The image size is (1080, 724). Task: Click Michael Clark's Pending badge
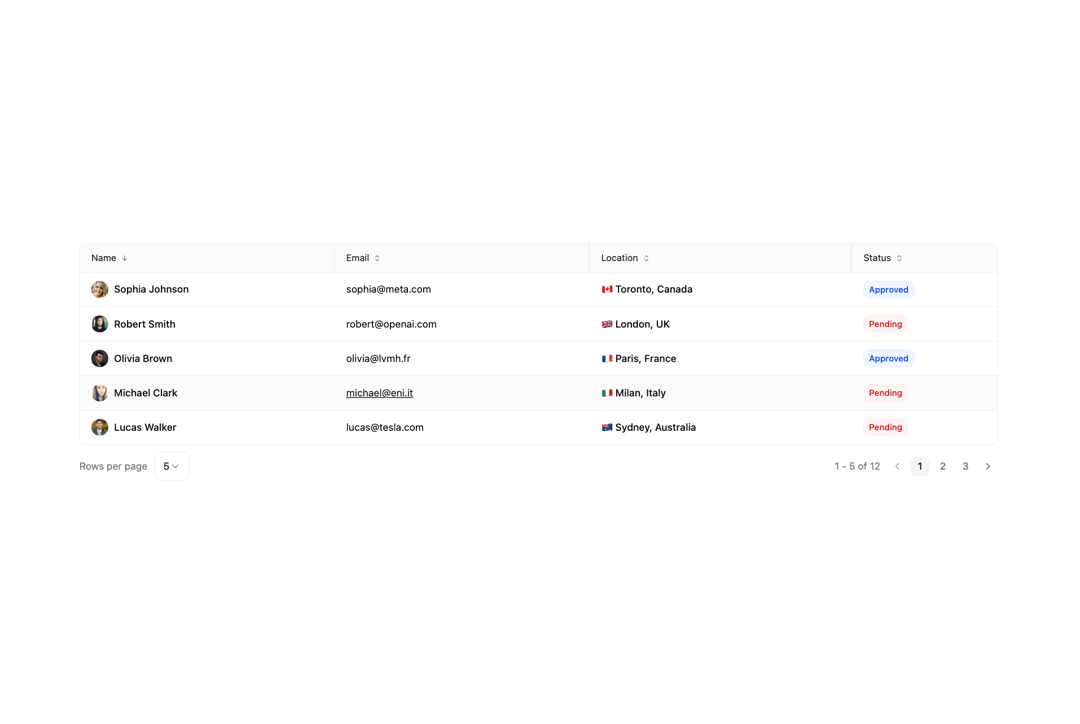coord(885,393)
